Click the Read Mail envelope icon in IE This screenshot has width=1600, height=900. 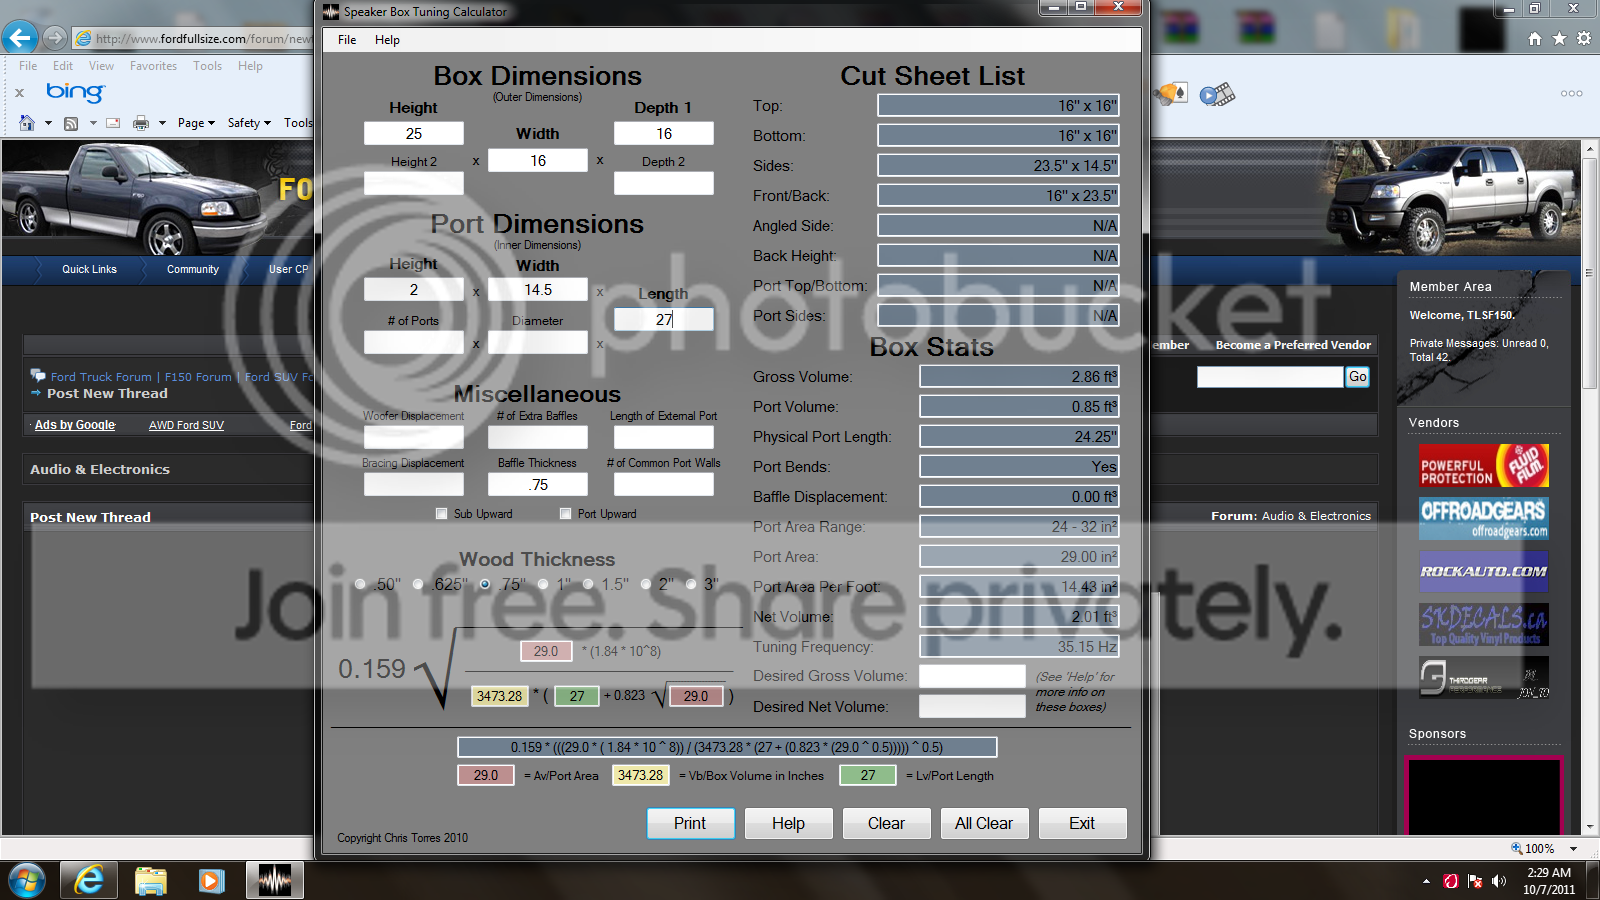coord(113,123)
